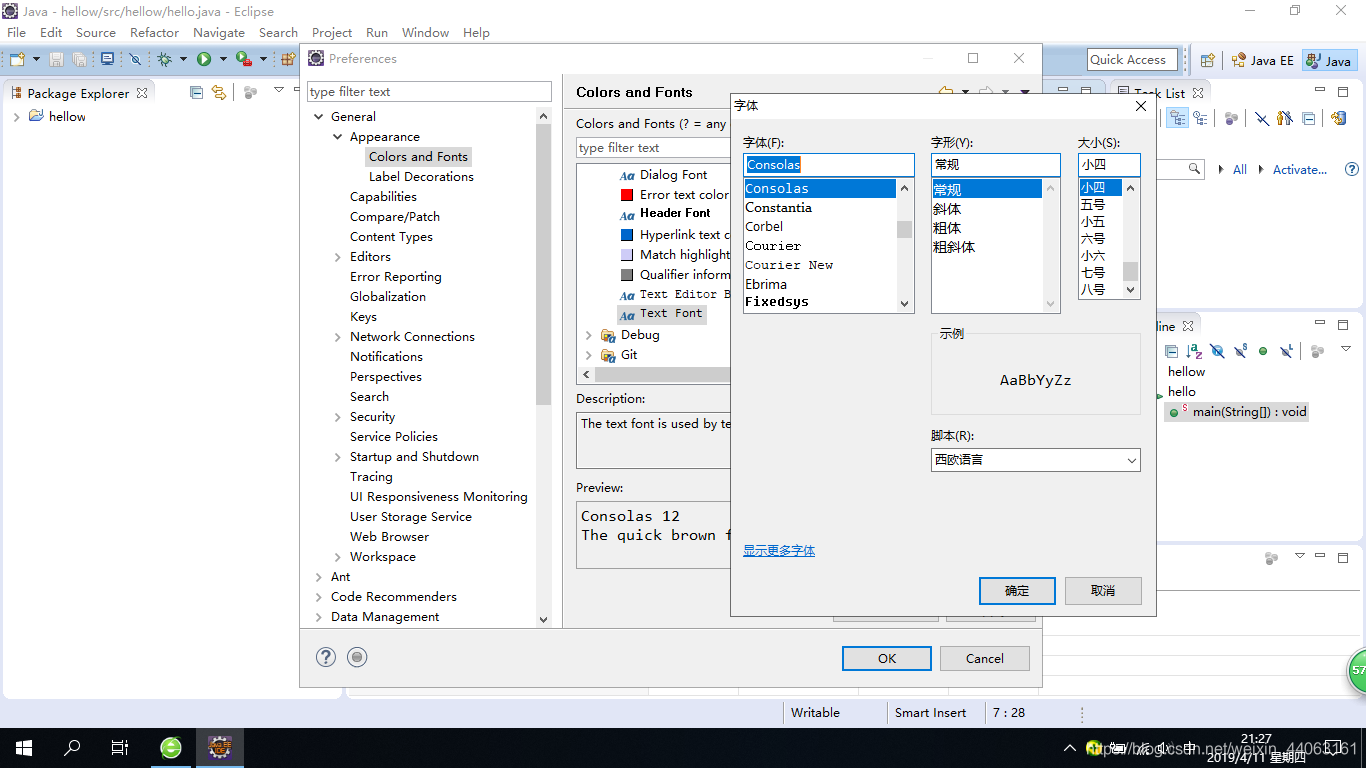Click the Open Perspective icon
The width and height of the screenshot is (1366, 768).
coord(1208,60)
